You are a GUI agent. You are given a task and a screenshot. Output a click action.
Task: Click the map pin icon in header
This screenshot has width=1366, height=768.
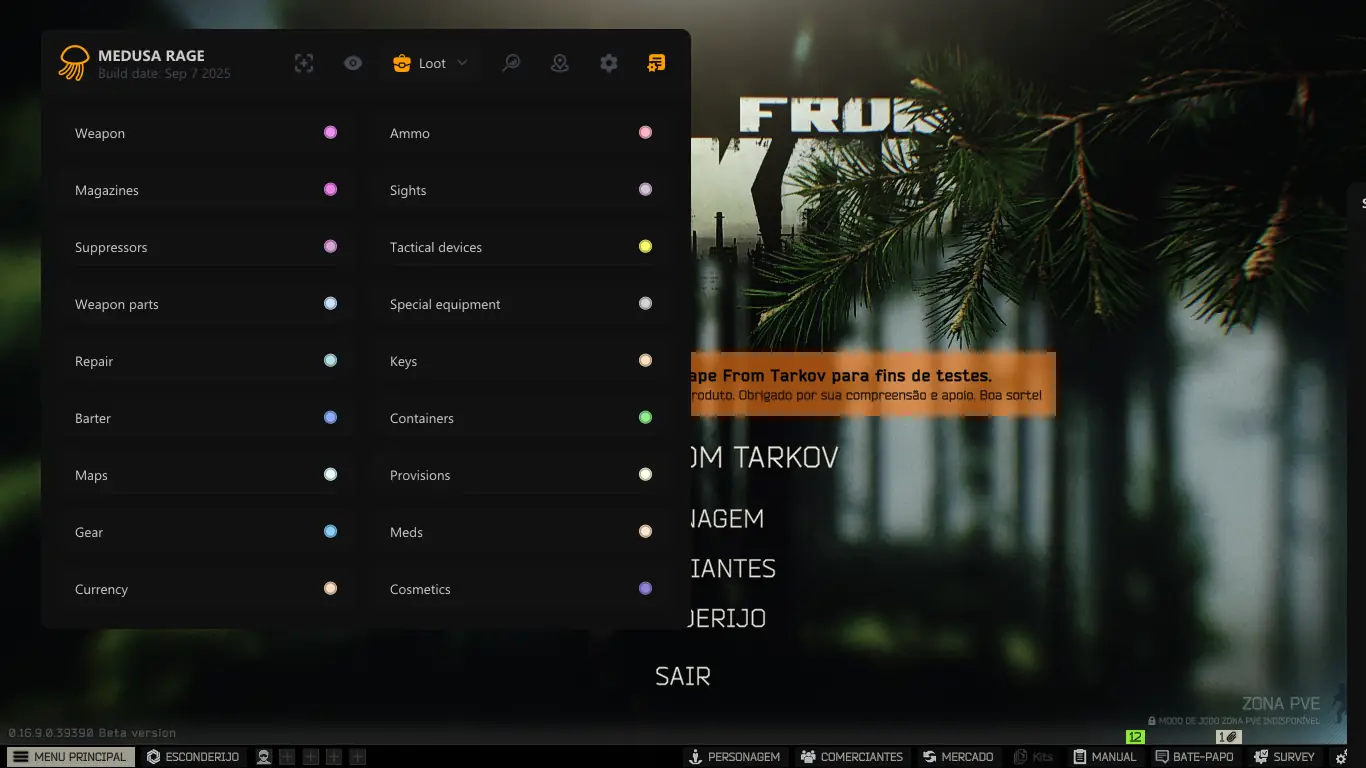click(560, 63)
